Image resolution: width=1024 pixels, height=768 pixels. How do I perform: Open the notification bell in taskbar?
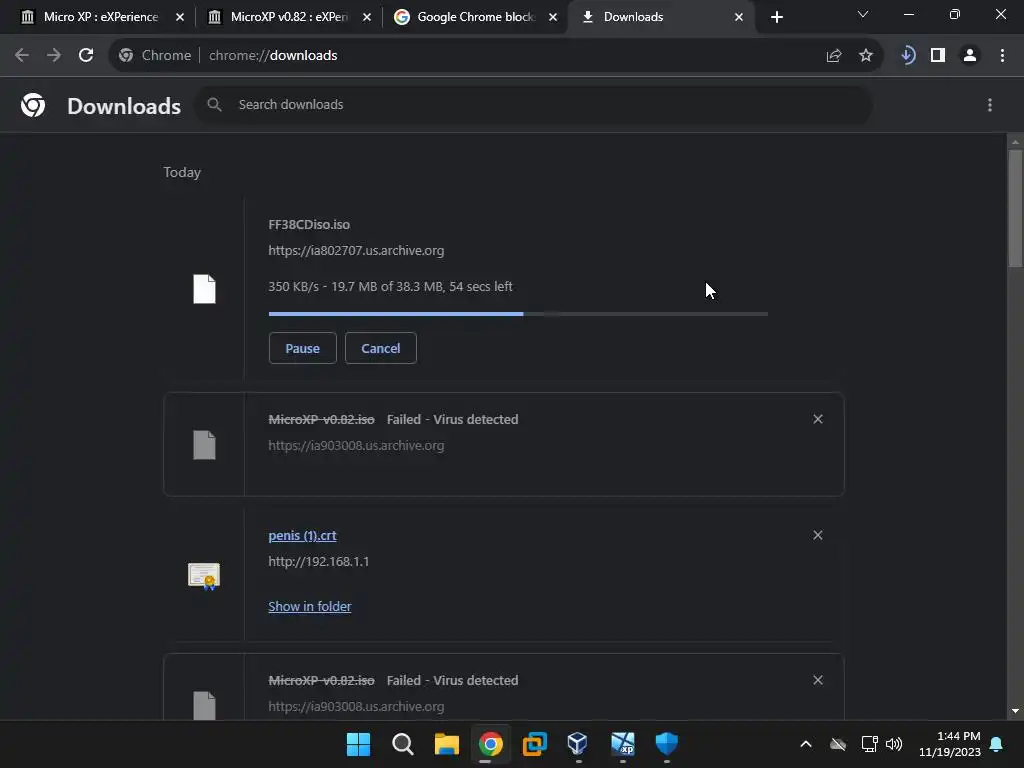click(996, 744)
